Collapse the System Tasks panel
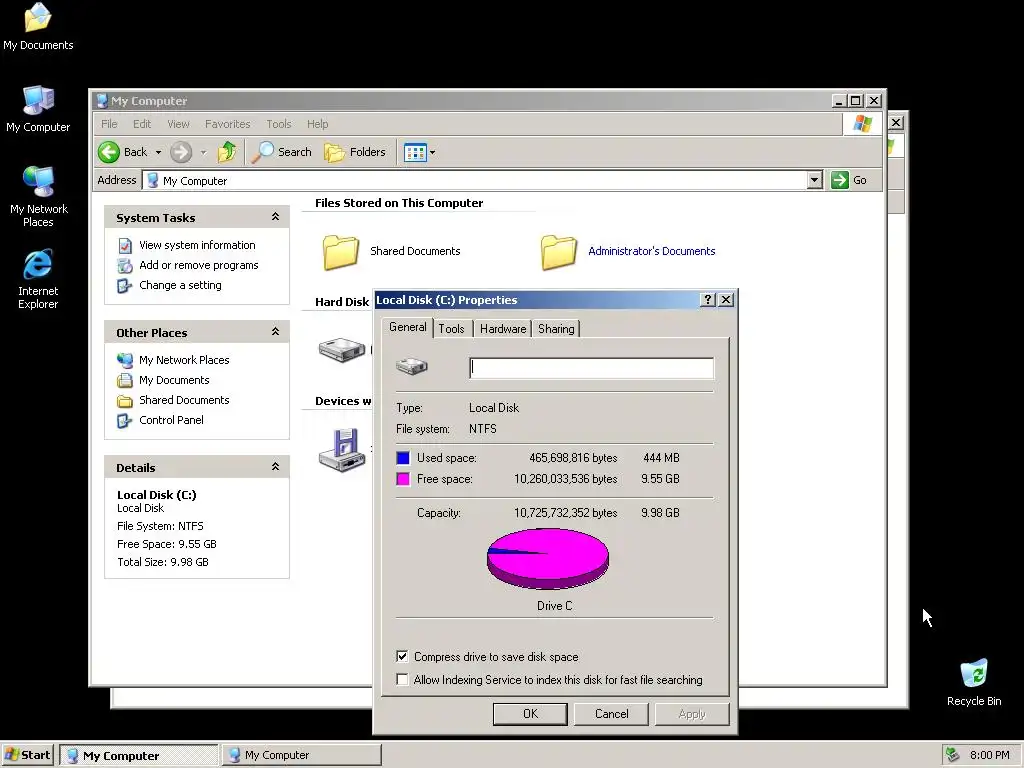 point(276,217)
